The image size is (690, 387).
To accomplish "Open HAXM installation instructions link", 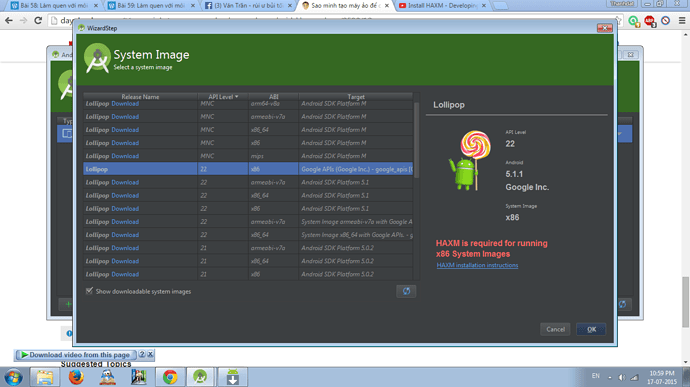I will tap(477, 265).
